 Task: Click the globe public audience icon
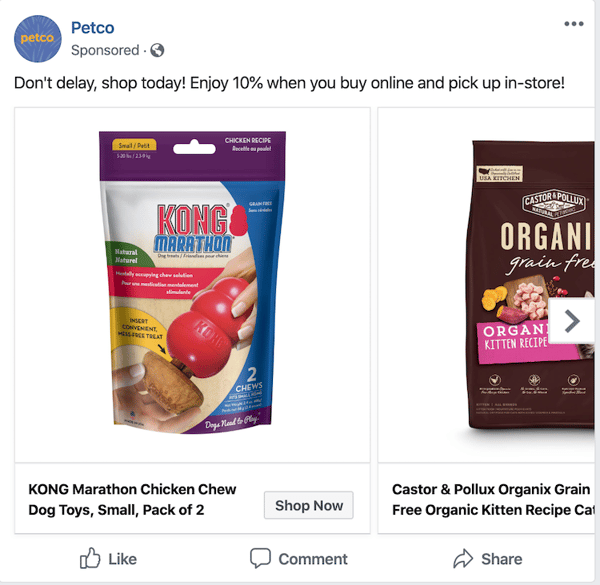pos(157,50)
